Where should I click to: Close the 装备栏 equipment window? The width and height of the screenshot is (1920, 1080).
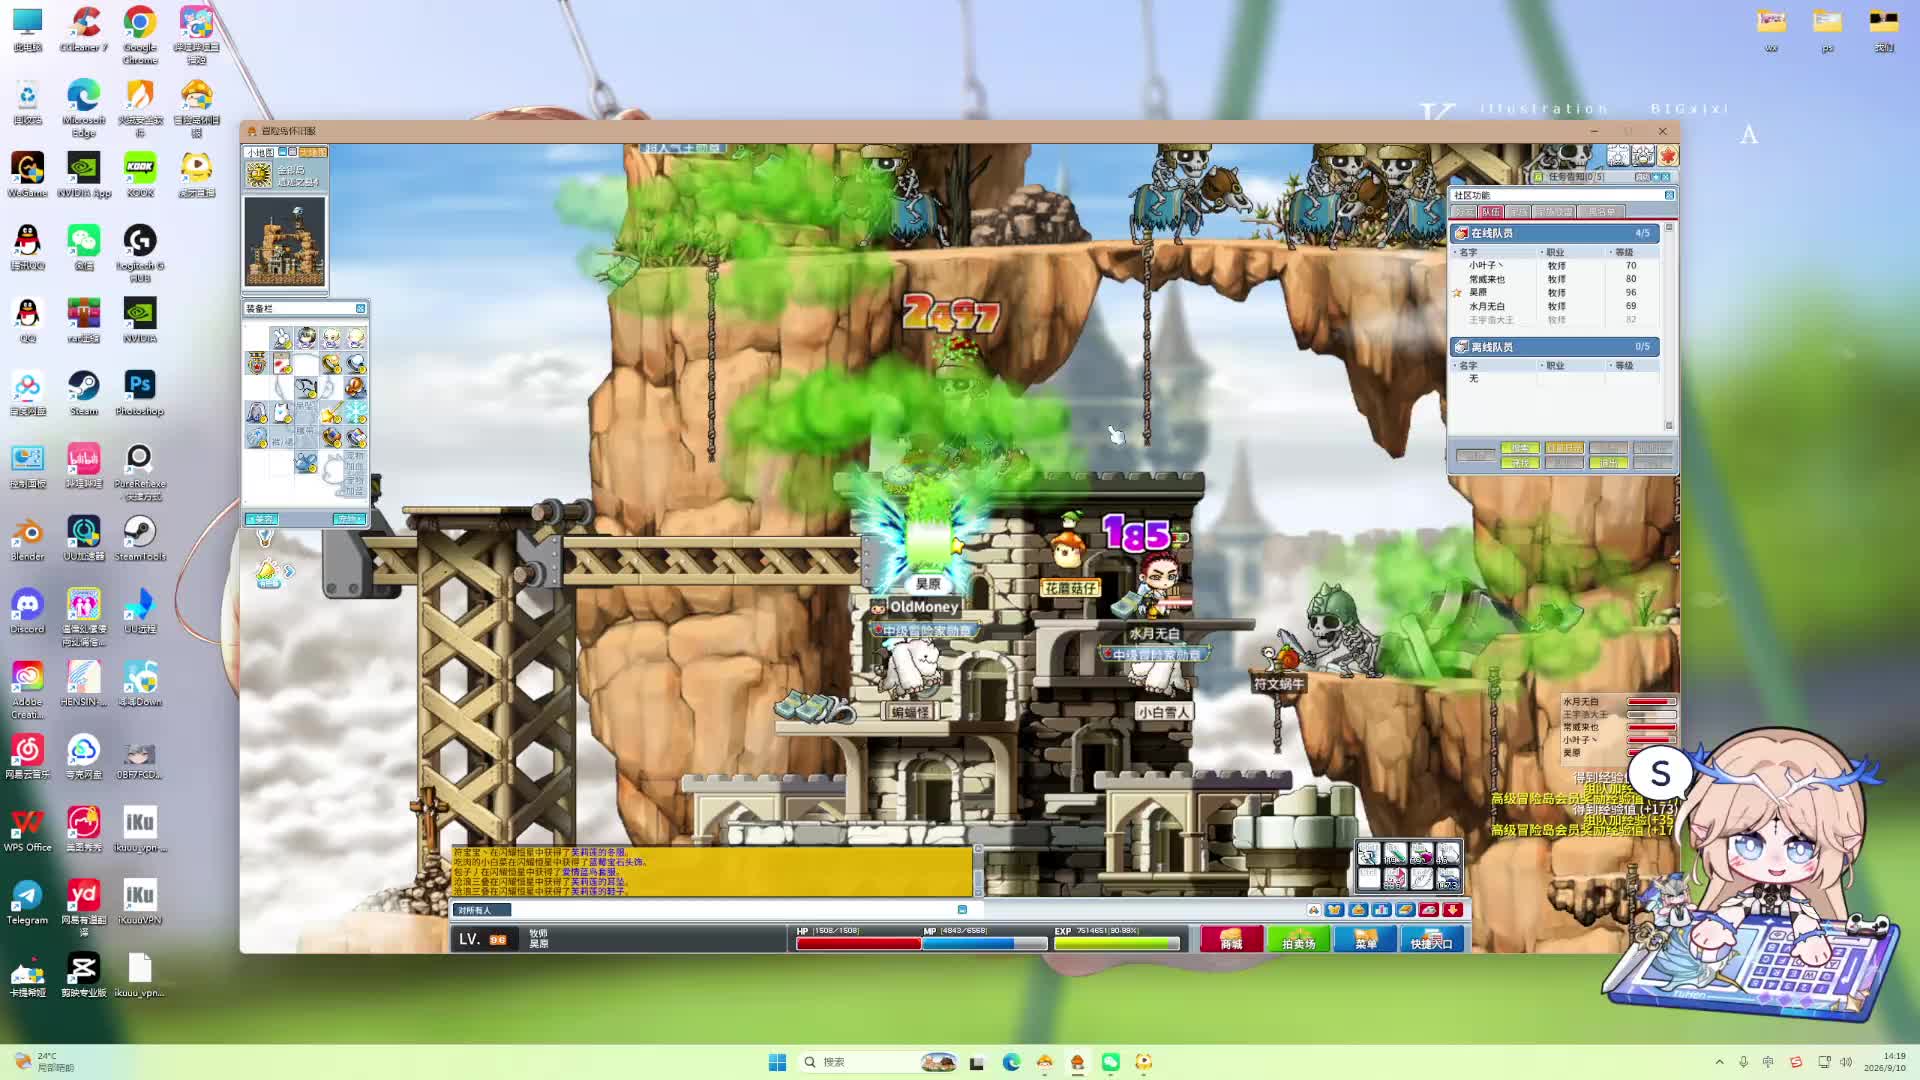point(361,308)
